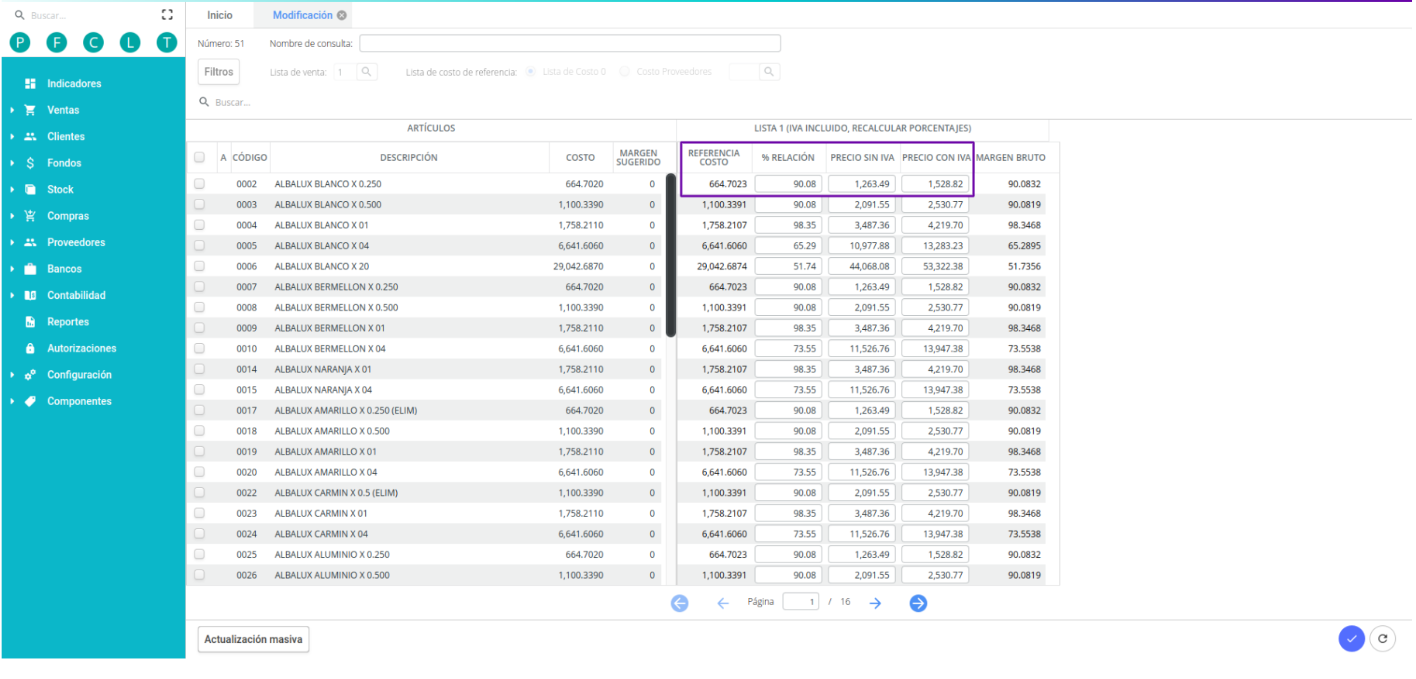The width and height of the screenshot is (1416, 679).
Task: Select the Costo Proveedores radio option
Action: coord(625,72)
